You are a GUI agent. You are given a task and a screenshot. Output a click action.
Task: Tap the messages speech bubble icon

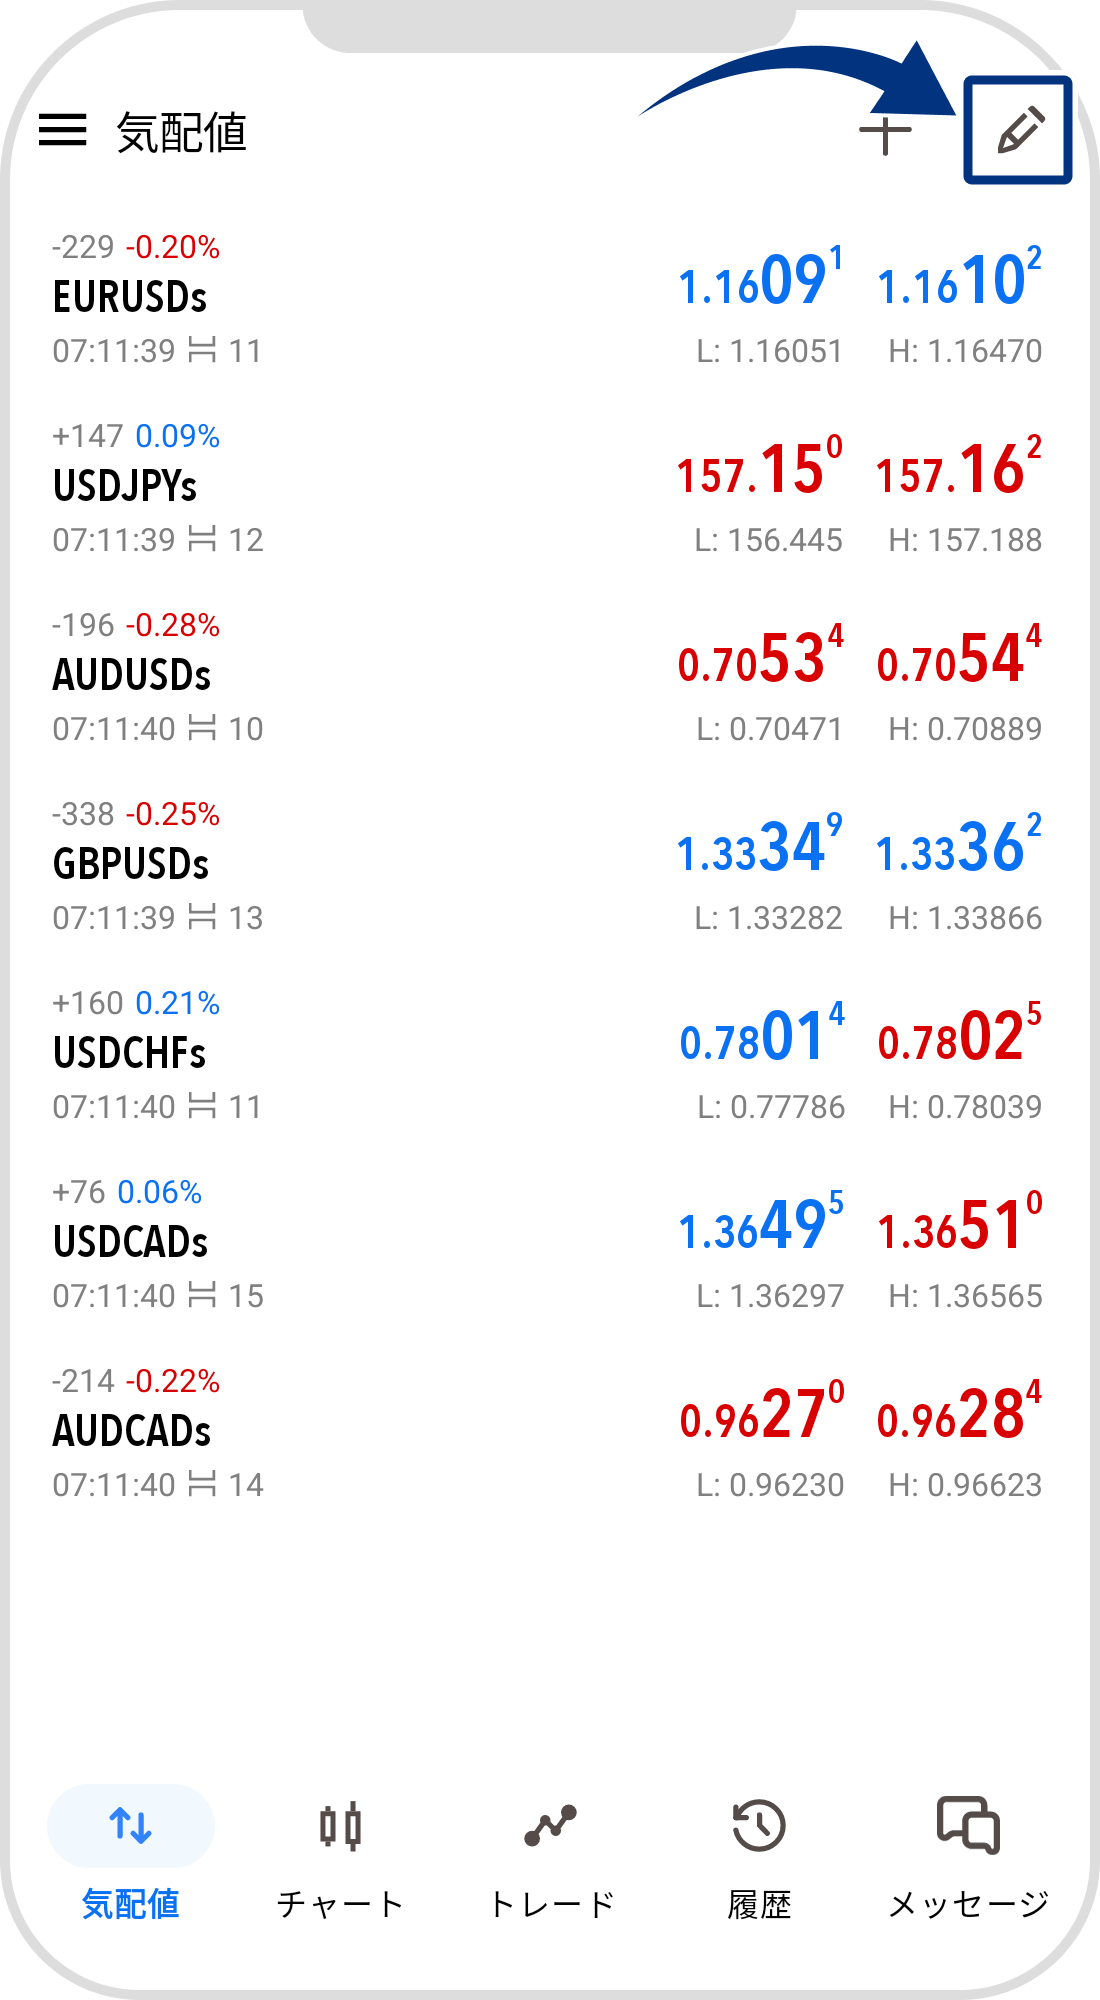coord(968,1826)
